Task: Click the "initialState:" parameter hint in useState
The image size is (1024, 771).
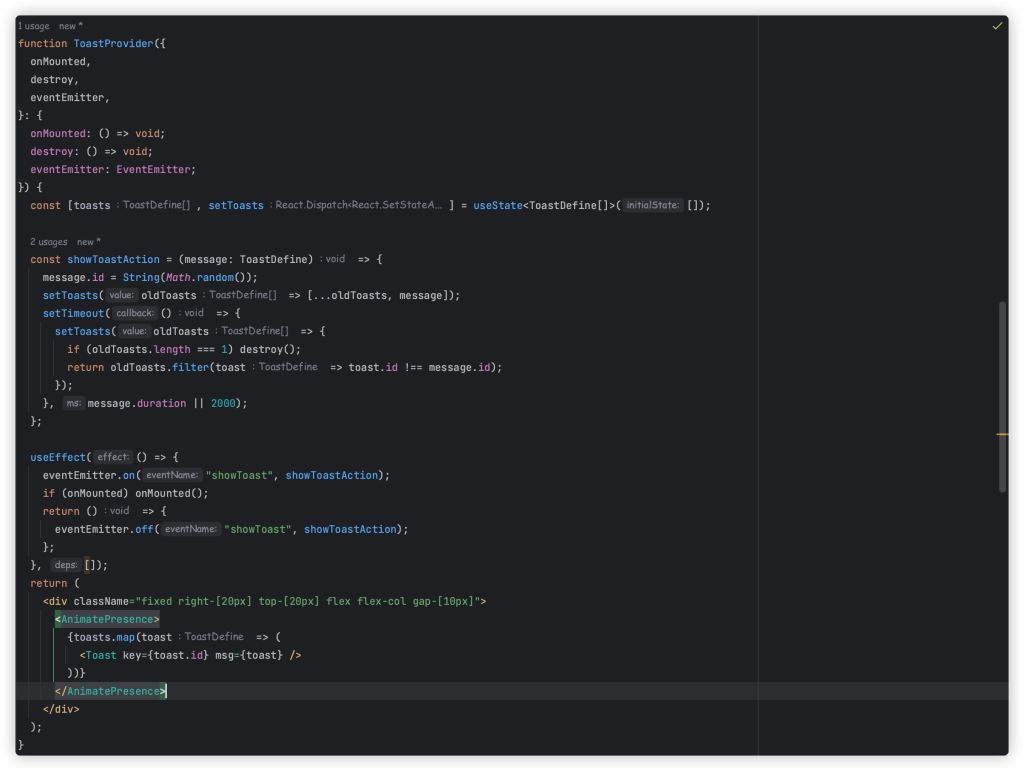Action: (653, 205)
